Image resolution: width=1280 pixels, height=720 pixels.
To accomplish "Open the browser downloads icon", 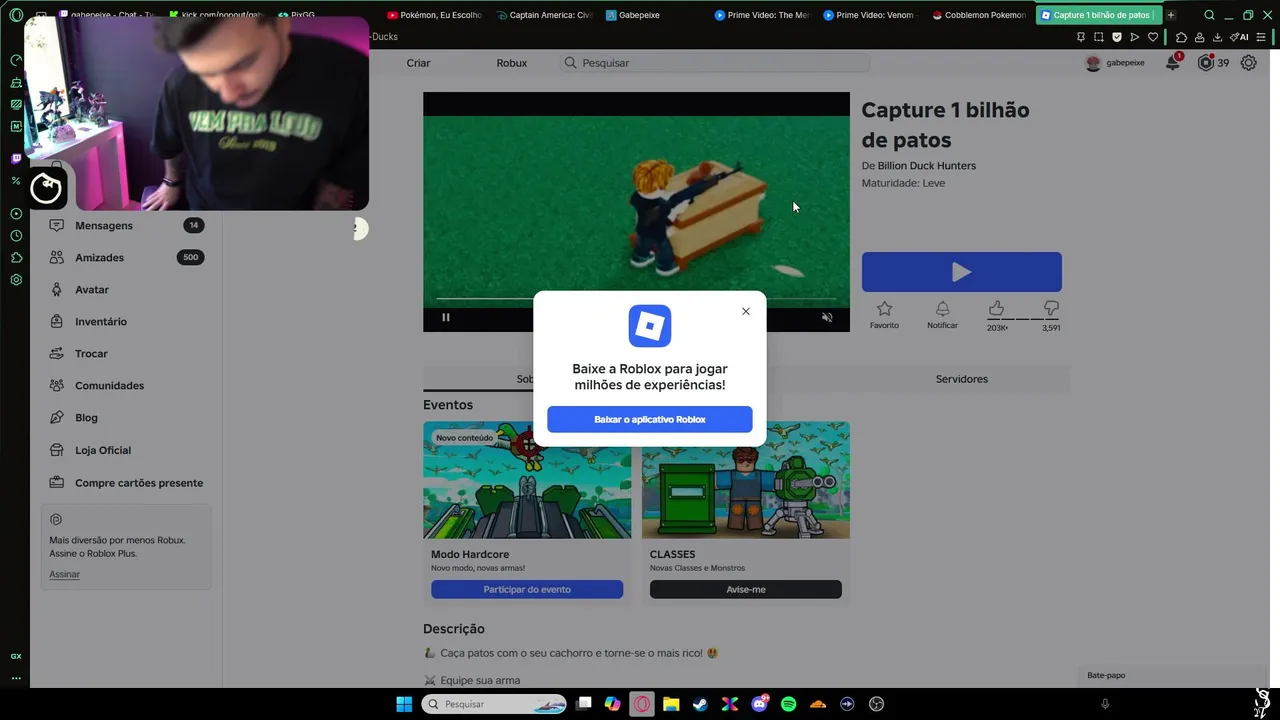I will point(1217,37).
